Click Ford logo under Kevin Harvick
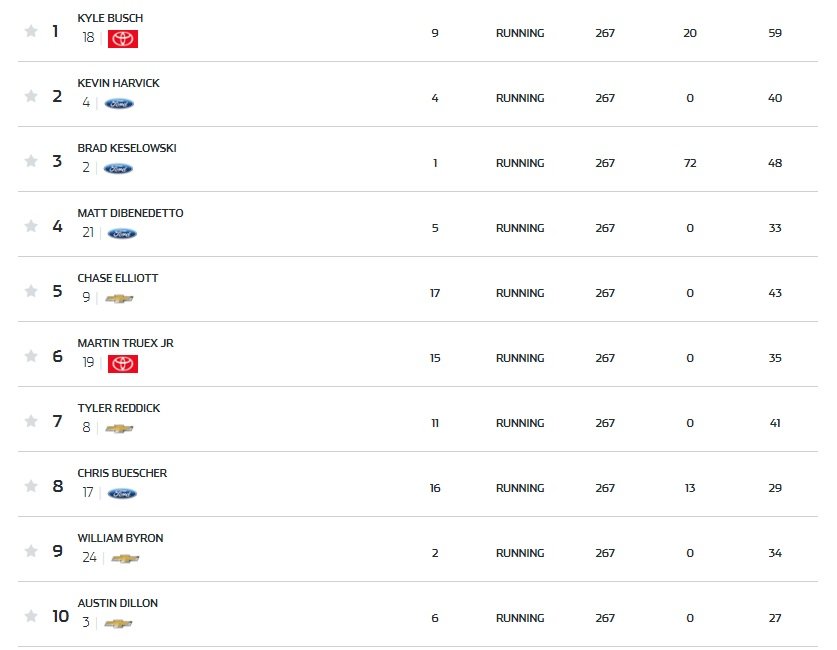 pyautogui.click(x=119, y=104)
